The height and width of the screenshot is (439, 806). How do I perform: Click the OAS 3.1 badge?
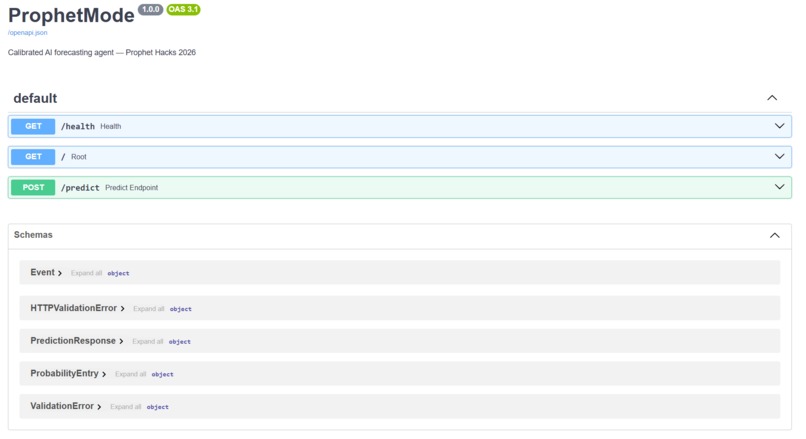coord(183,9)
